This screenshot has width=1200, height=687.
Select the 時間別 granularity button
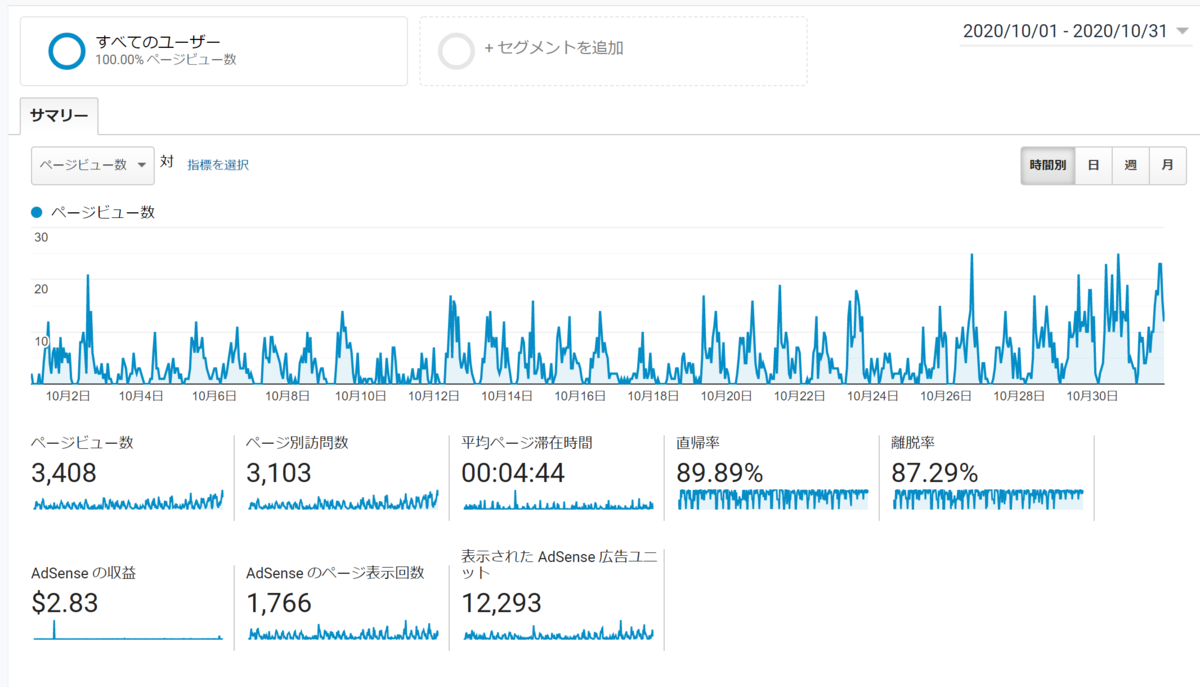click(x=1048, y=165)
